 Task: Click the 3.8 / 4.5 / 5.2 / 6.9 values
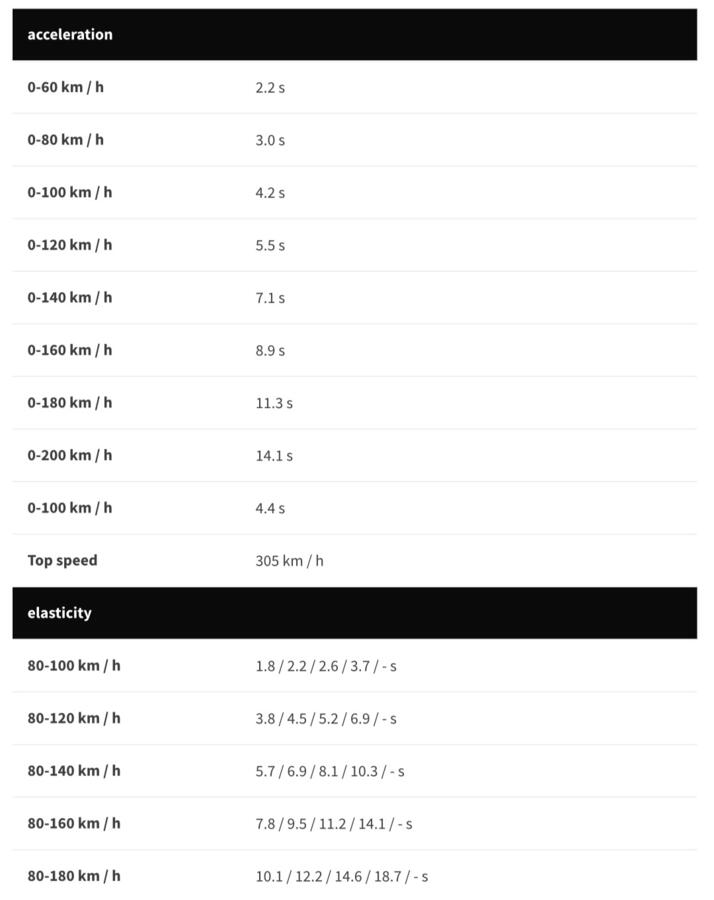click(x=313, y=719)
